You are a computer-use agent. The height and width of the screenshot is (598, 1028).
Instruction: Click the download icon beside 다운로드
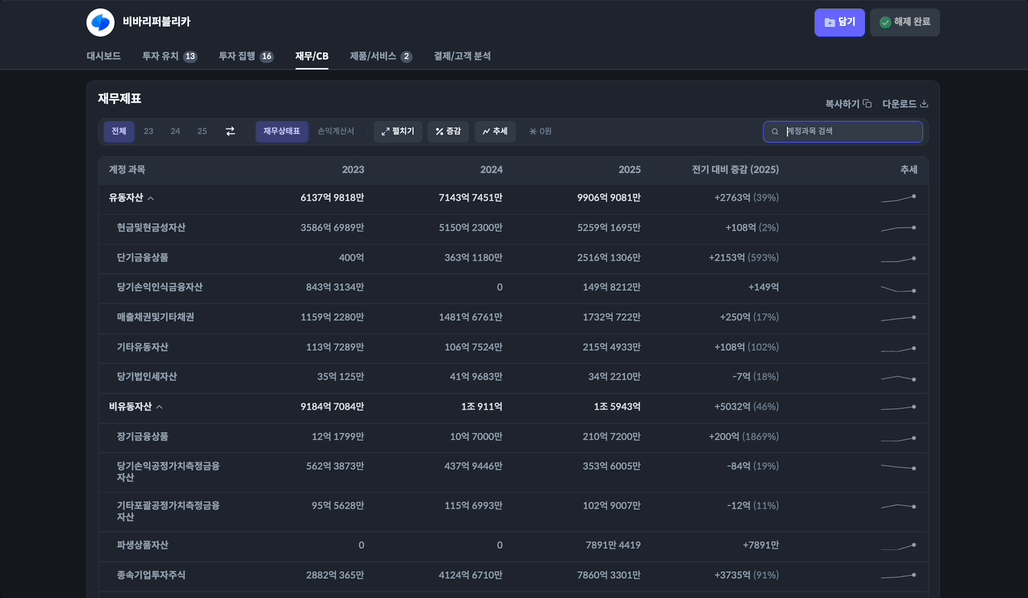click(x=924, y=104)
